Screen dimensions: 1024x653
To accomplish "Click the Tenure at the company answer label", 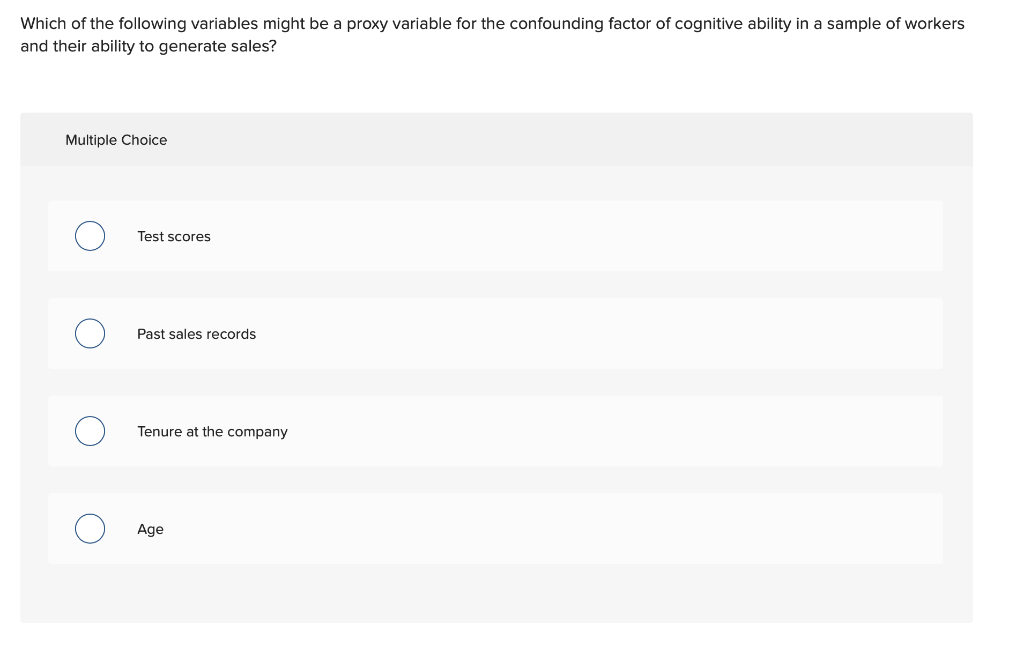I will coord(212,431).
